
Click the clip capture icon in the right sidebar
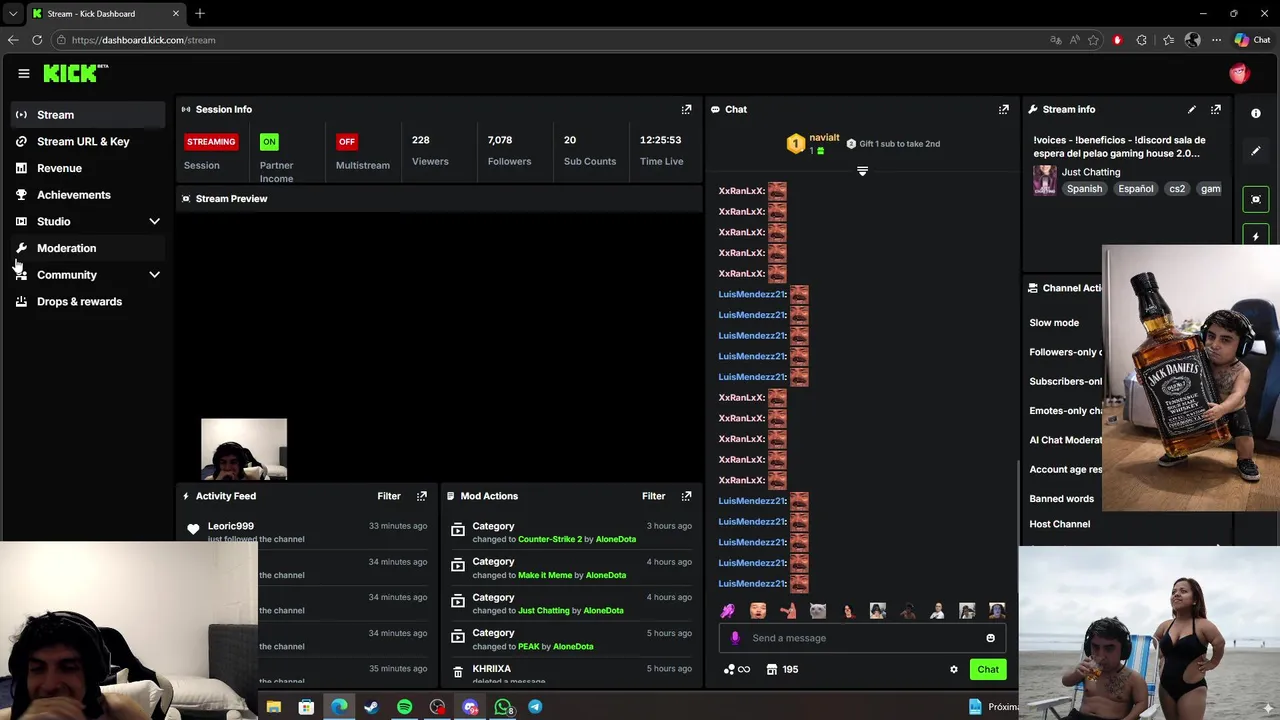click(1256, 199)
